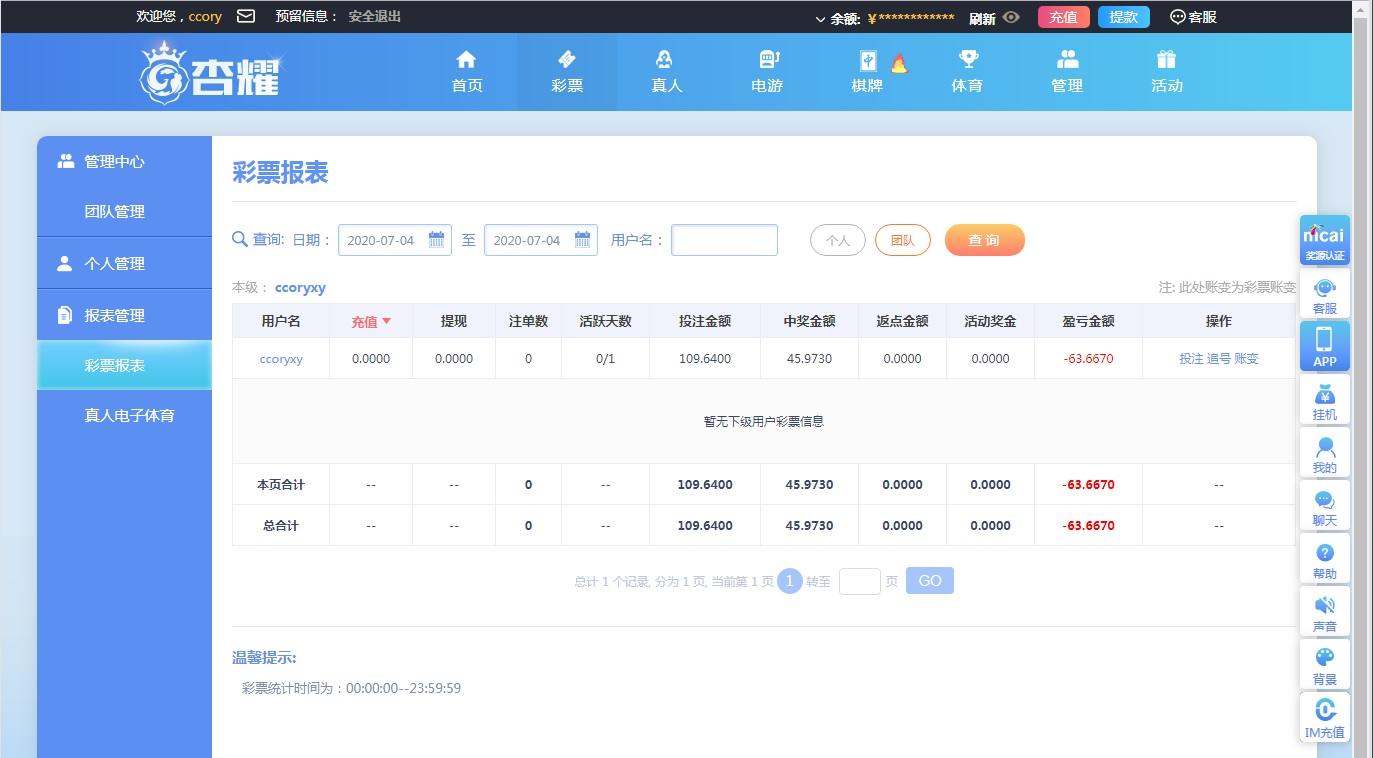Open 团队管理 in the sidebar menu
Image resolution: width=1373 pixels, height=758 pixels.
(x=114, y=211)
